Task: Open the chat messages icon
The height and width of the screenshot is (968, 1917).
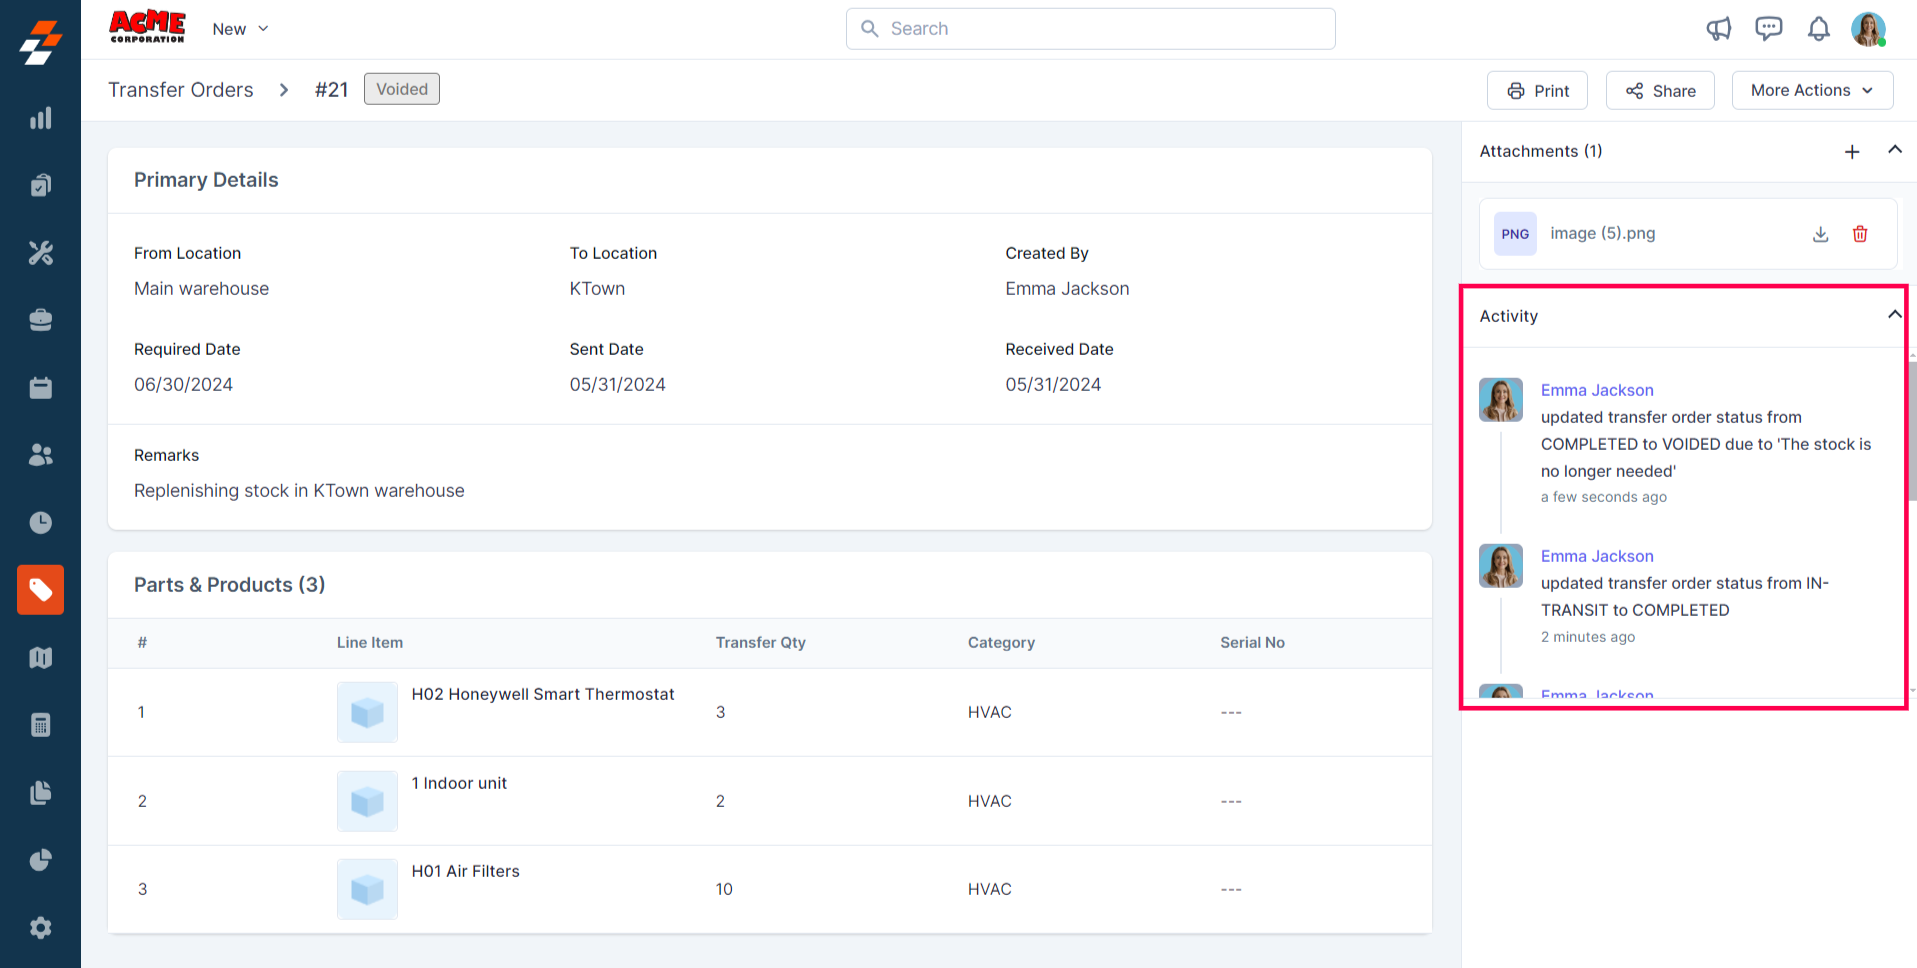Action: tap(1768, 29)
